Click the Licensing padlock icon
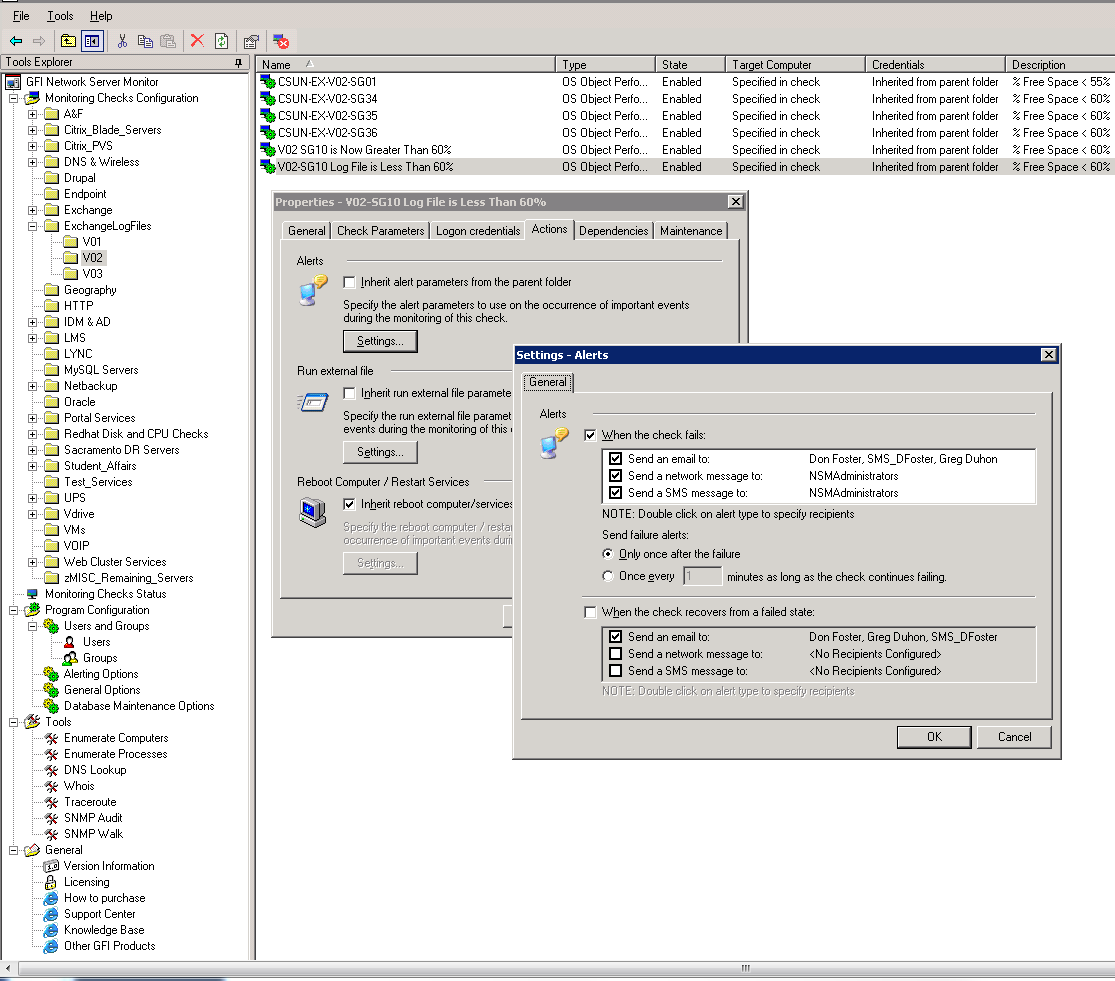 [x=50, y=882]
